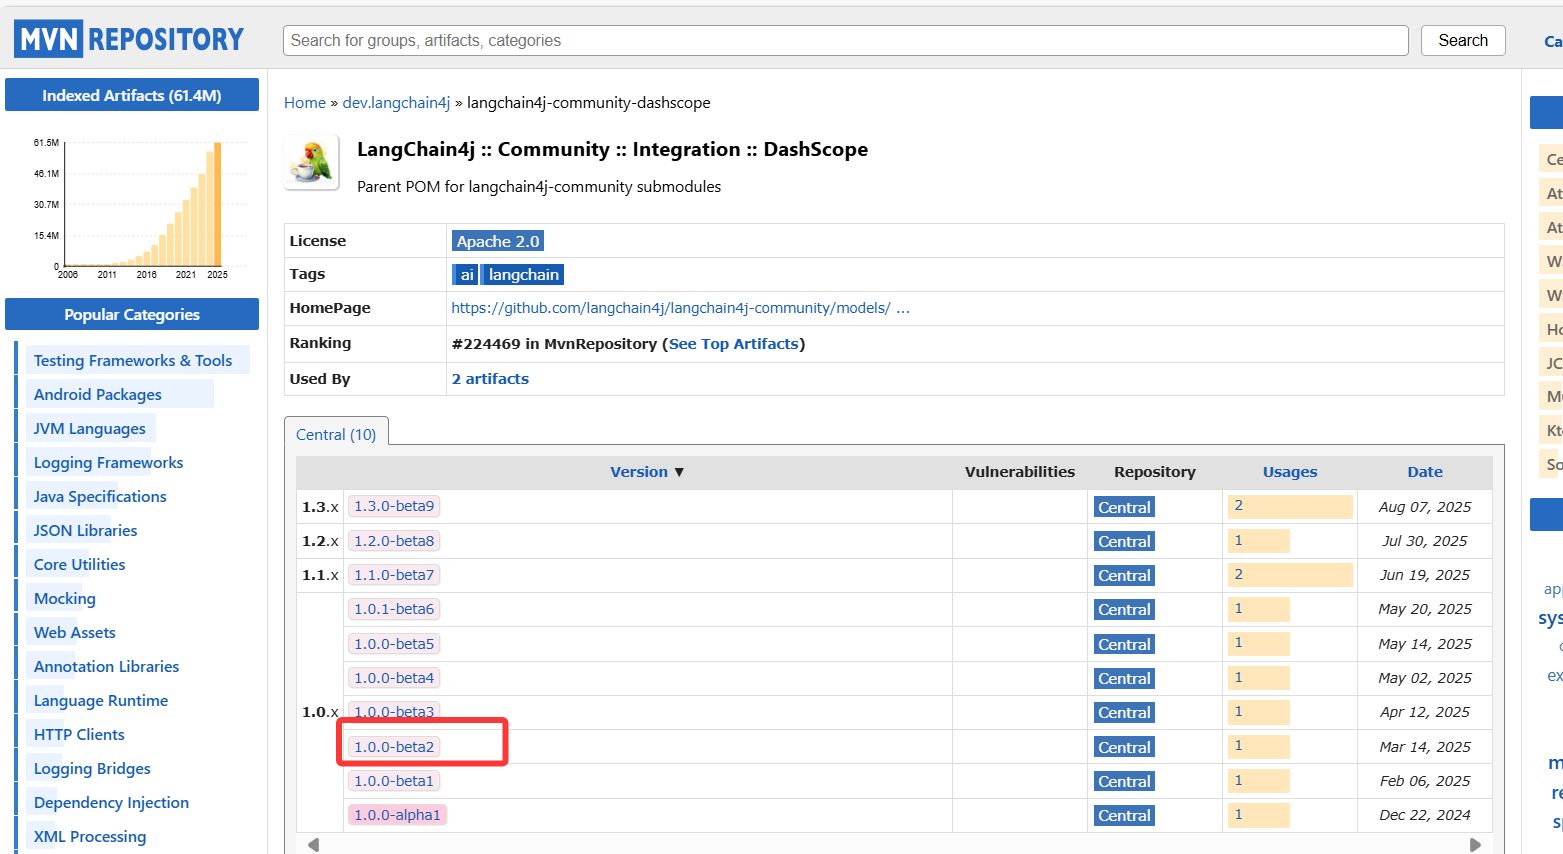Open version 1.0.0-beta1
1563x854 pixels.
394,781
